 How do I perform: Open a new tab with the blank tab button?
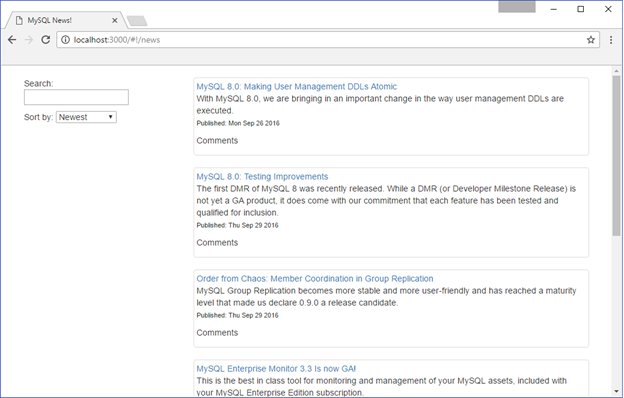click(137, 21)
